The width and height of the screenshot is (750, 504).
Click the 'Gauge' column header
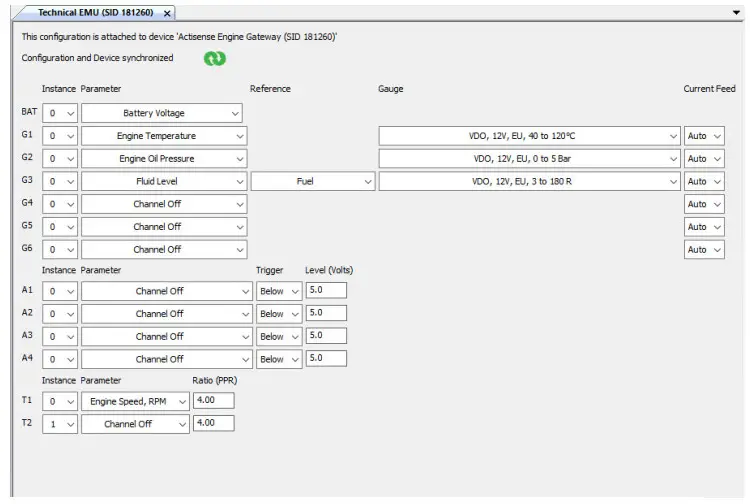coord(391,88)
